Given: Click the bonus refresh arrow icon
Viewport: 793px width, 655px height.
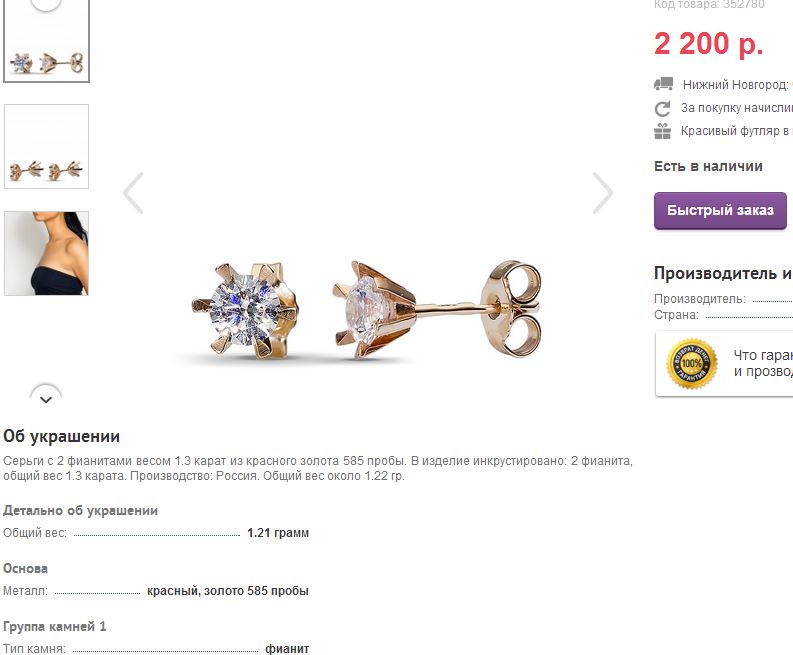Looking at the screenshot, I should (x=663, y=108).
